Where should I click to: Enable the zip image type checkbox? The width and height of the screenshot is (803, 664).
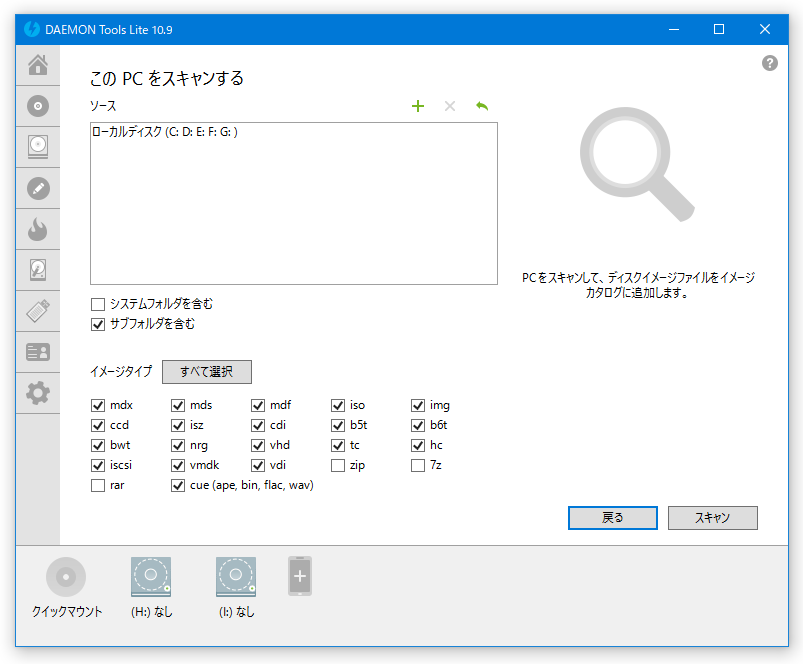pos(338,465)
